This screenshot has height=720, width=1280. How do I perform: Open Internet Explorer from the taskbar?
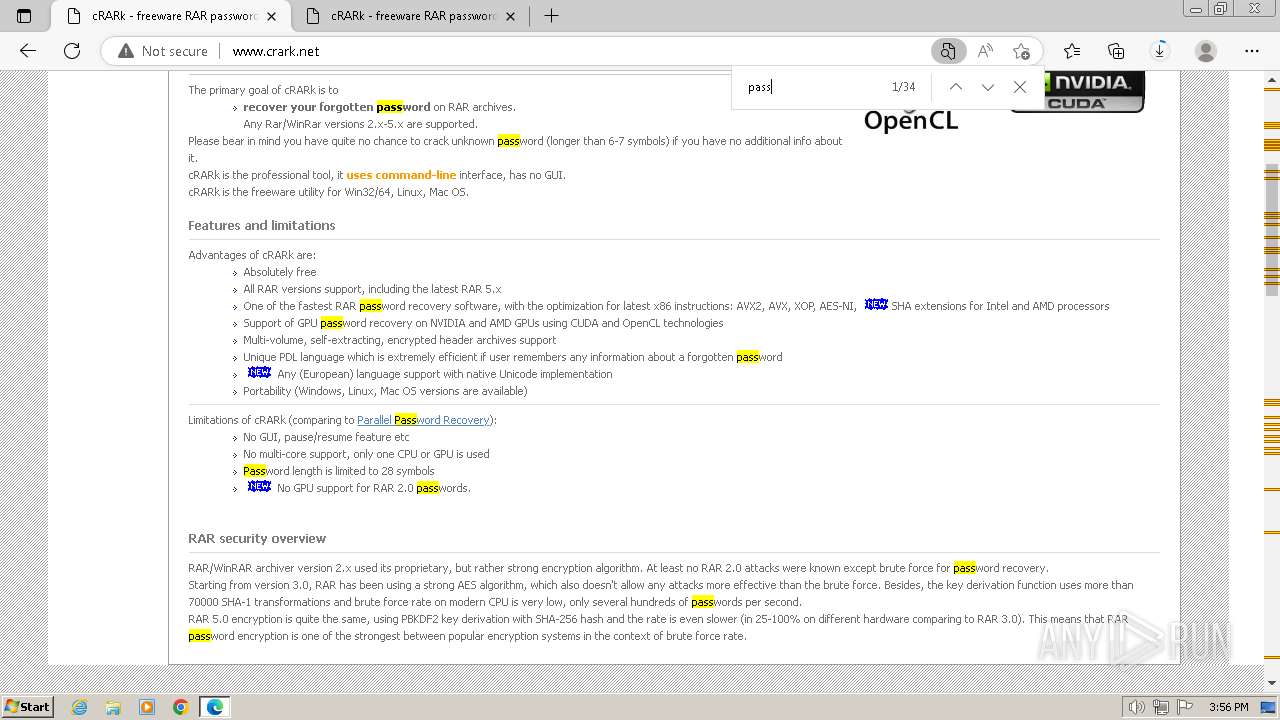[x=80, y=707]
